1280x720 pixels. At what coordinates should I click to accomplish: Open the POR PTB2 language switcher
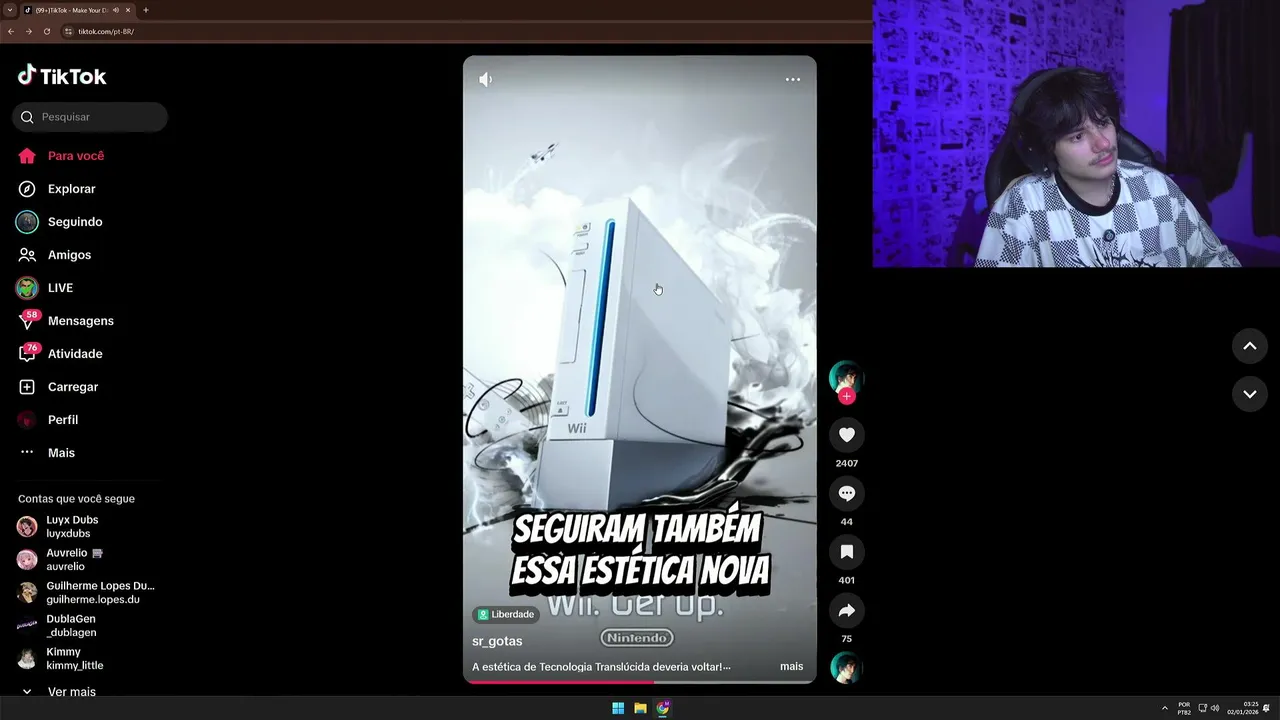[1184, 708]
